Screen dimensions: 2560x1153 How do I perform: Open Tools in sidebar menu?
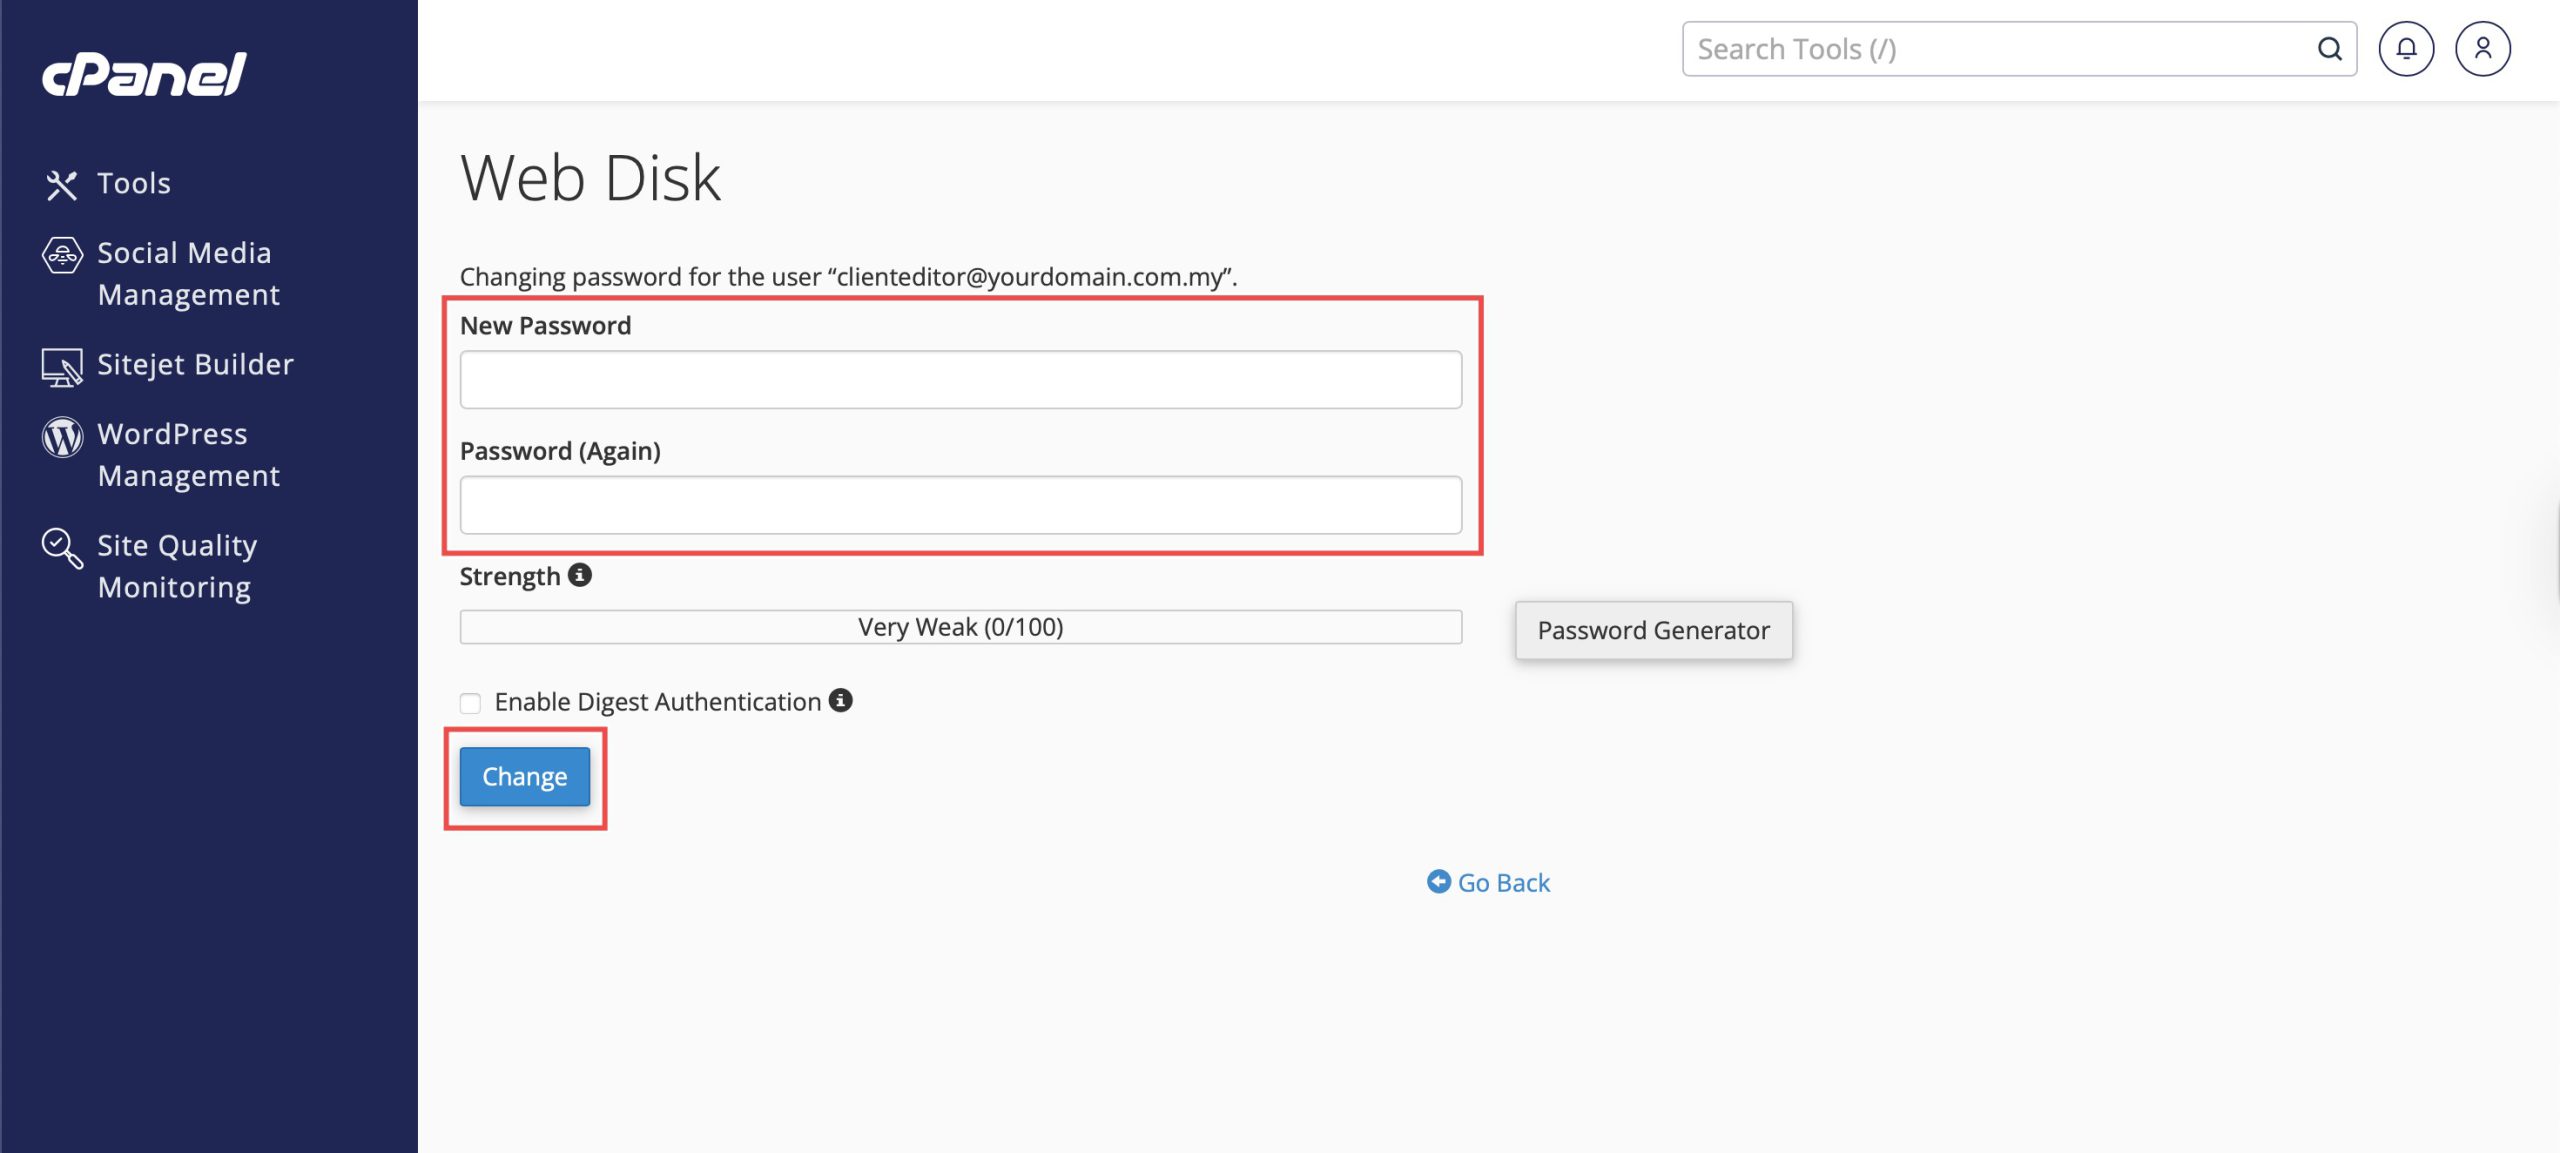[x=134, y=184]
